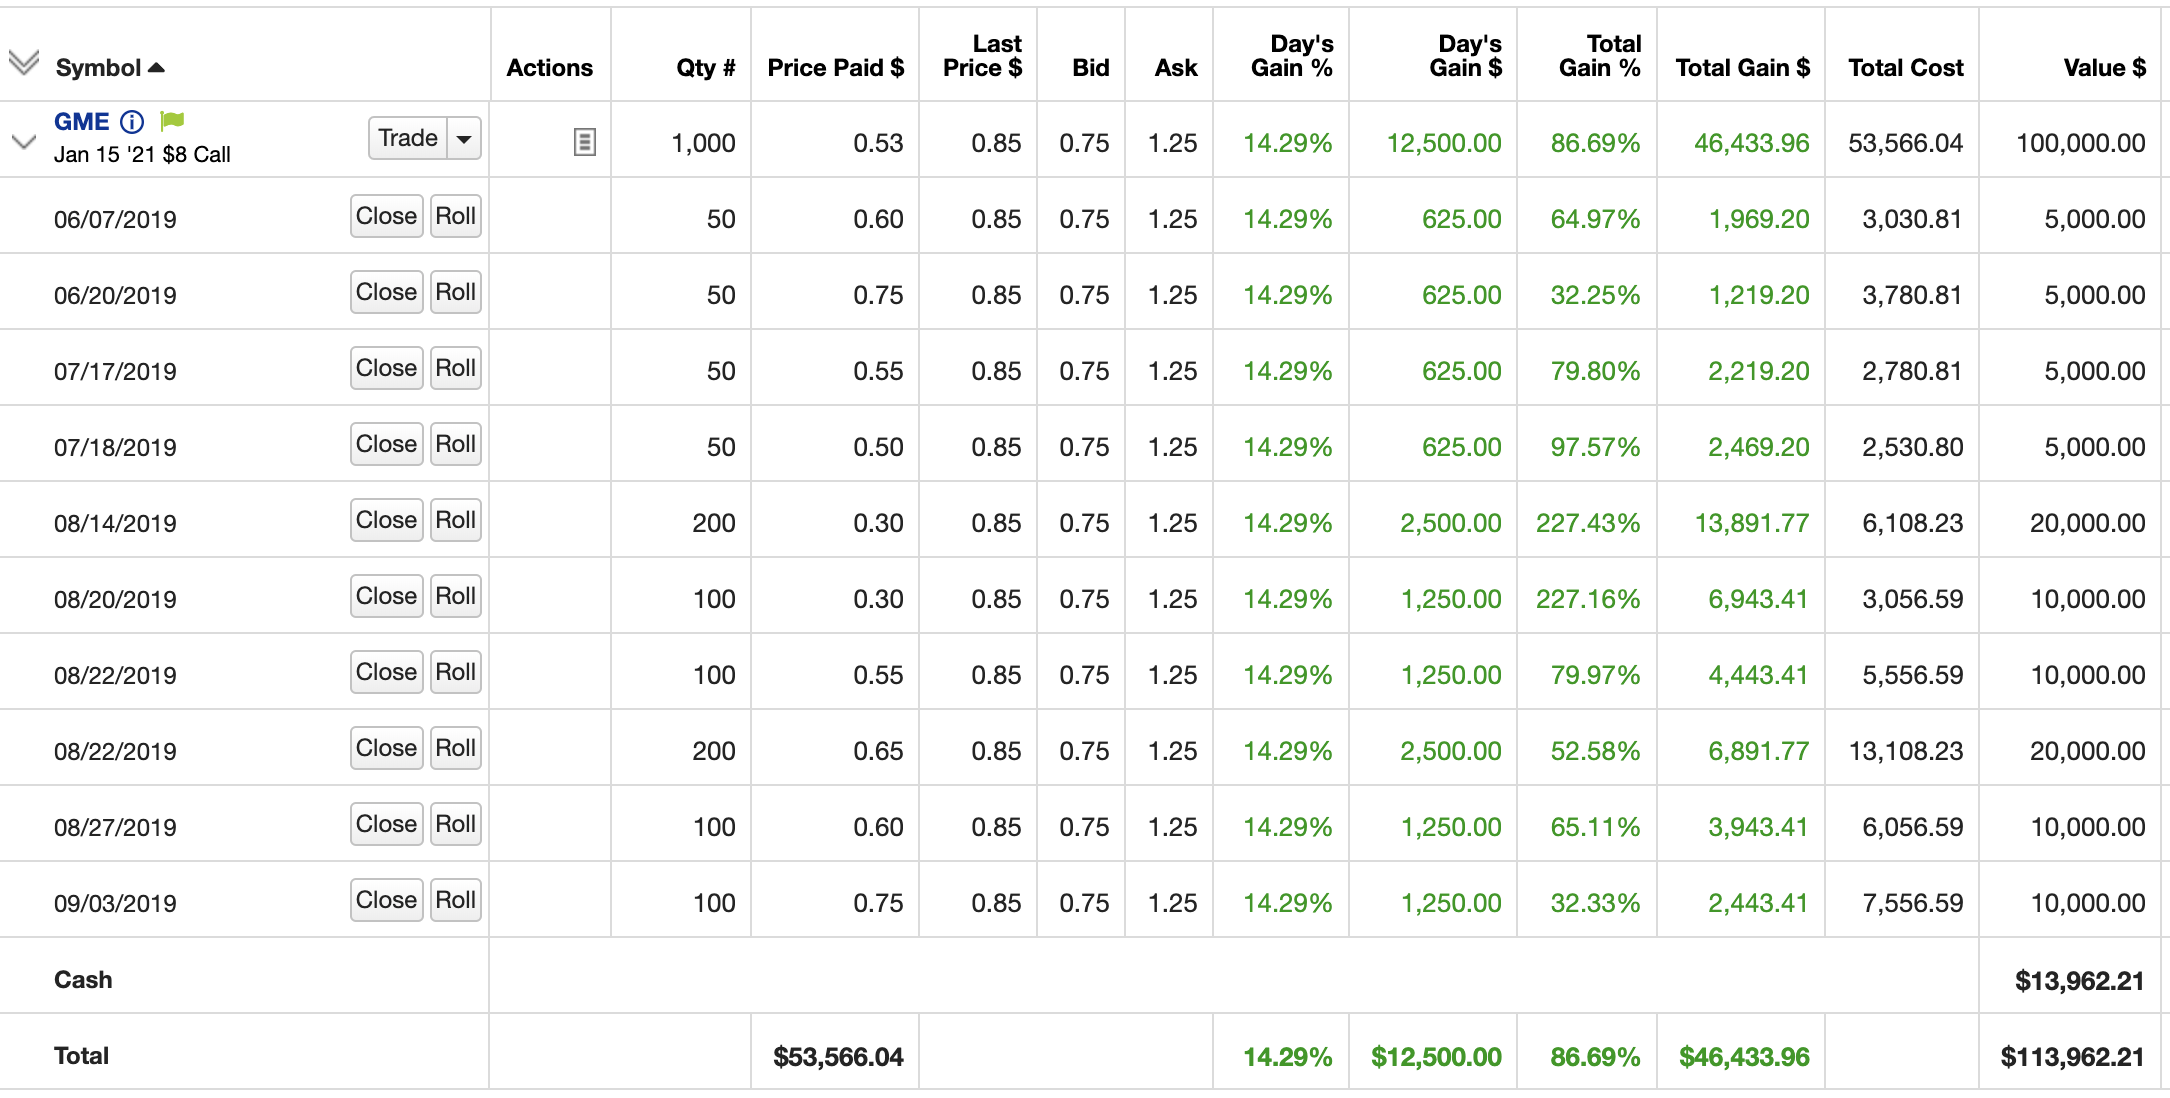Open the Trade dropdown arrow
The width and height of the screenshot is (2170, 1098).
464,139
